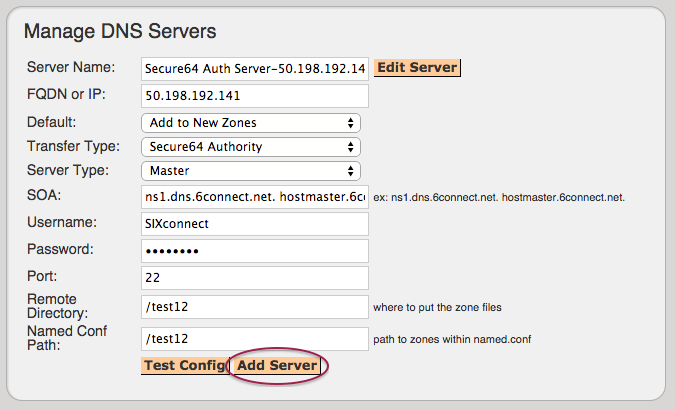Viewport: 675px width, 410px height.
Task: Click the Port field showing 22
Action: tap(255, 278)
